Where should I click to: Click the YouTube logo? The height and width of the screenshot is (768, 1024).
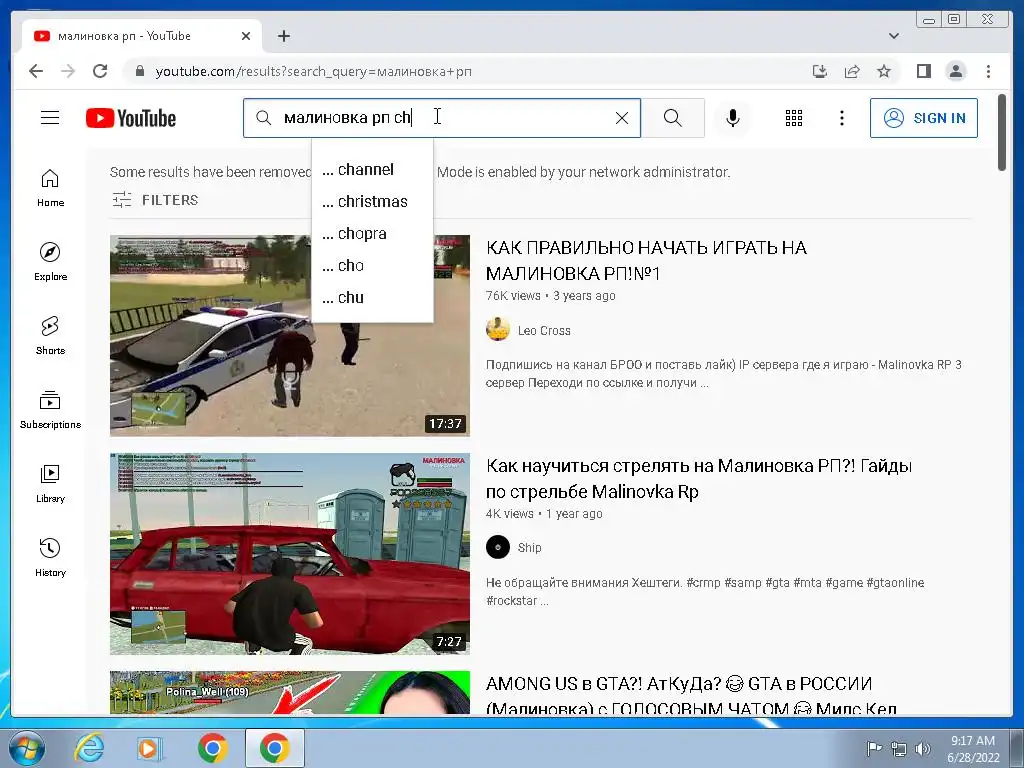pyautogui.click(x=131, y=118)
